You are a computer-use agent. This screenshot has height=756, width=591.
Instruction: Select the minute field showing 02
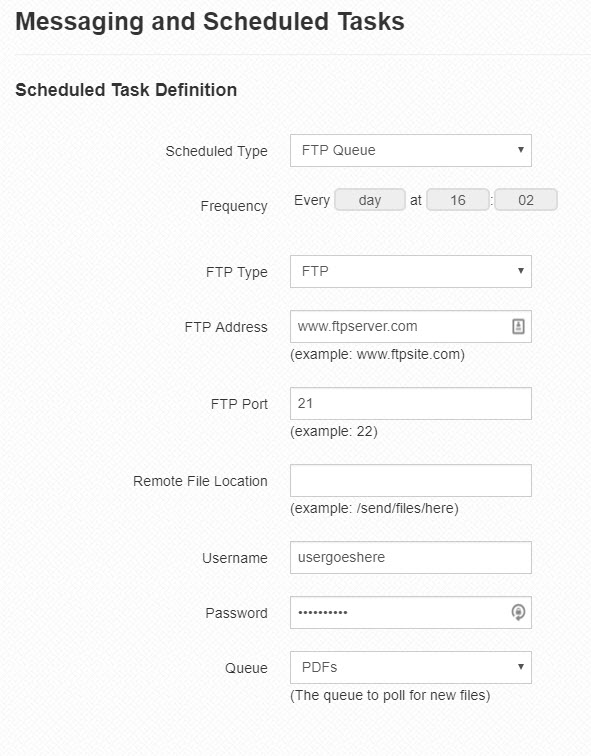click(x=526, y=200)
